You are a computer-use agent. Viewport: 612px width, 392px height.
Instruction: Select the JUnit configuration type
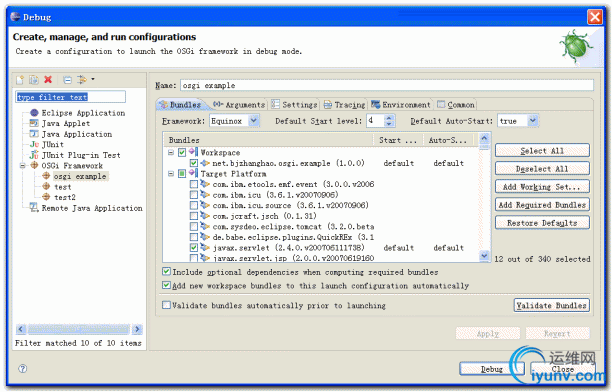pyautogui.click(x=53, y=144)
